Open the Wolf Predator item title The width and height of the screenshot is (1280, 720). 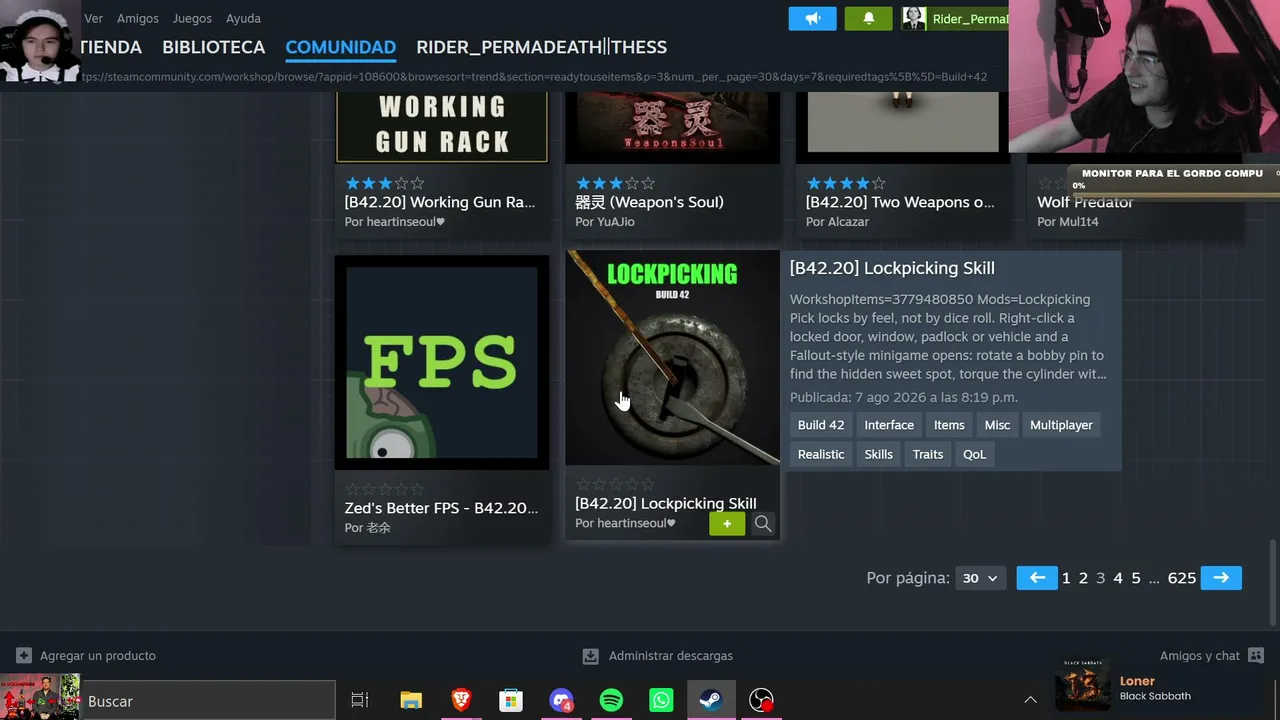tap(1085, 202)
